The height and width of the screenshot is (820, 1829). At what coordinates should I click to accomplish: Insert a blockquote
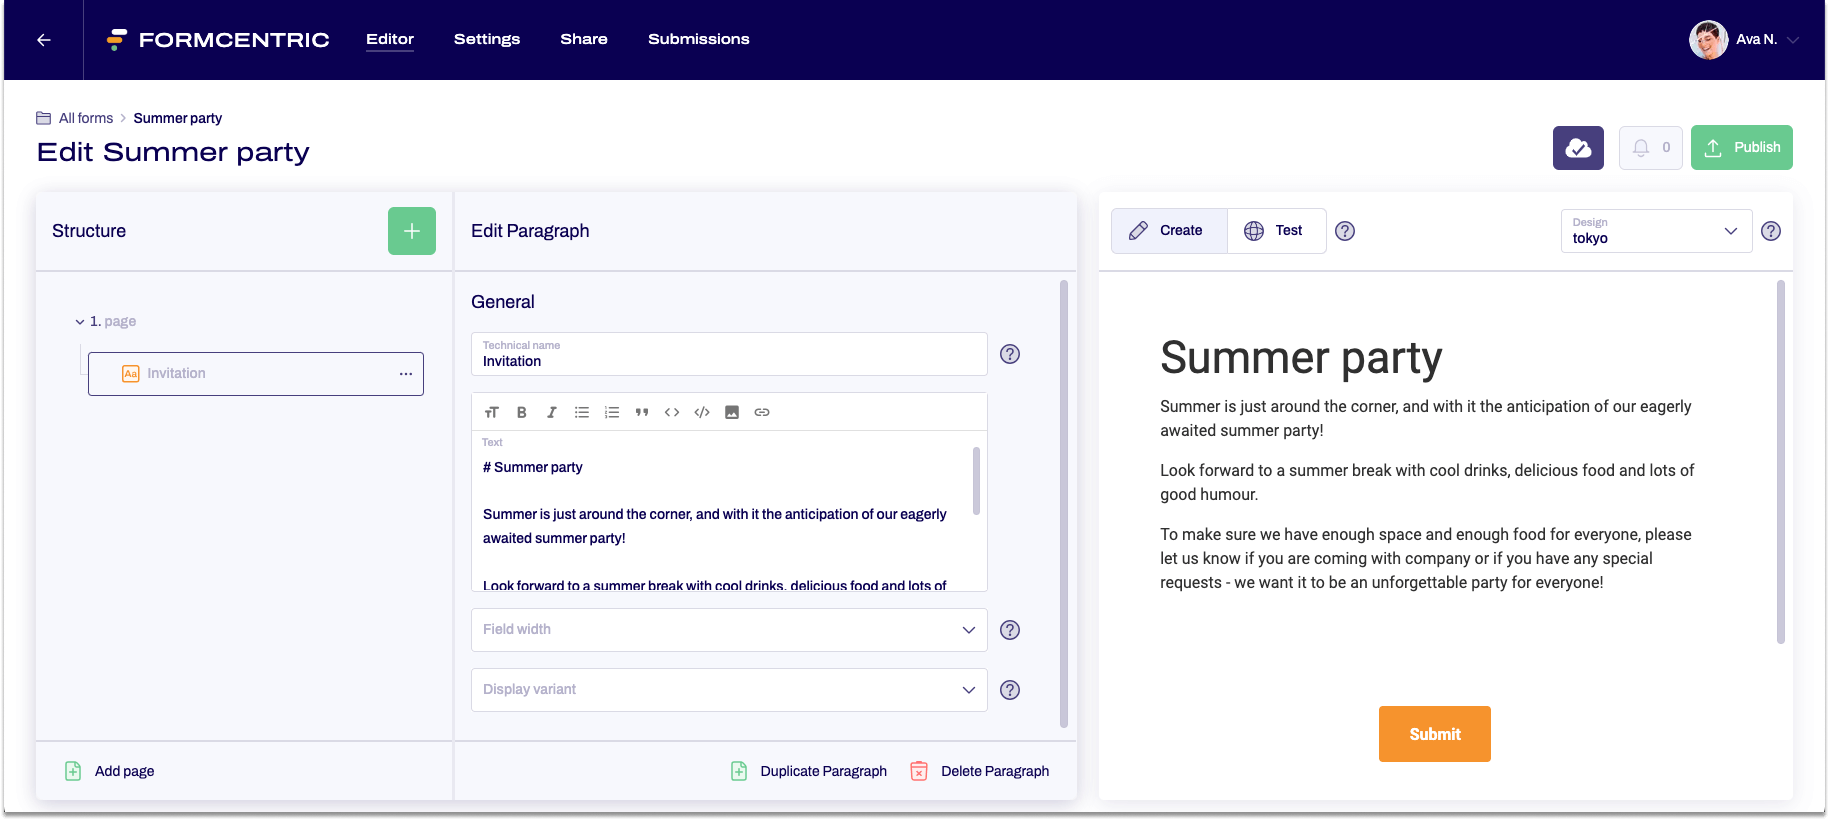click(x=642, y=412)
